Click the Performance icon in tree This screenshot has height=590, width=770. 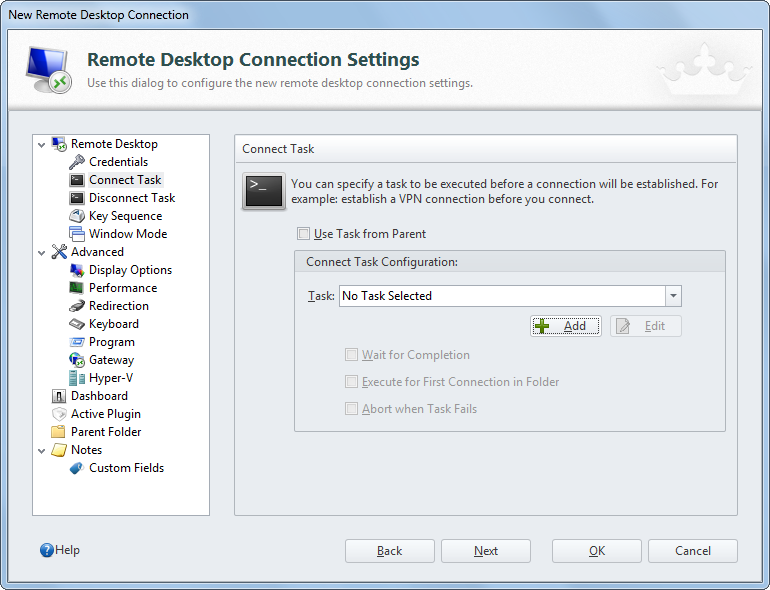click(x=77, y=288)
